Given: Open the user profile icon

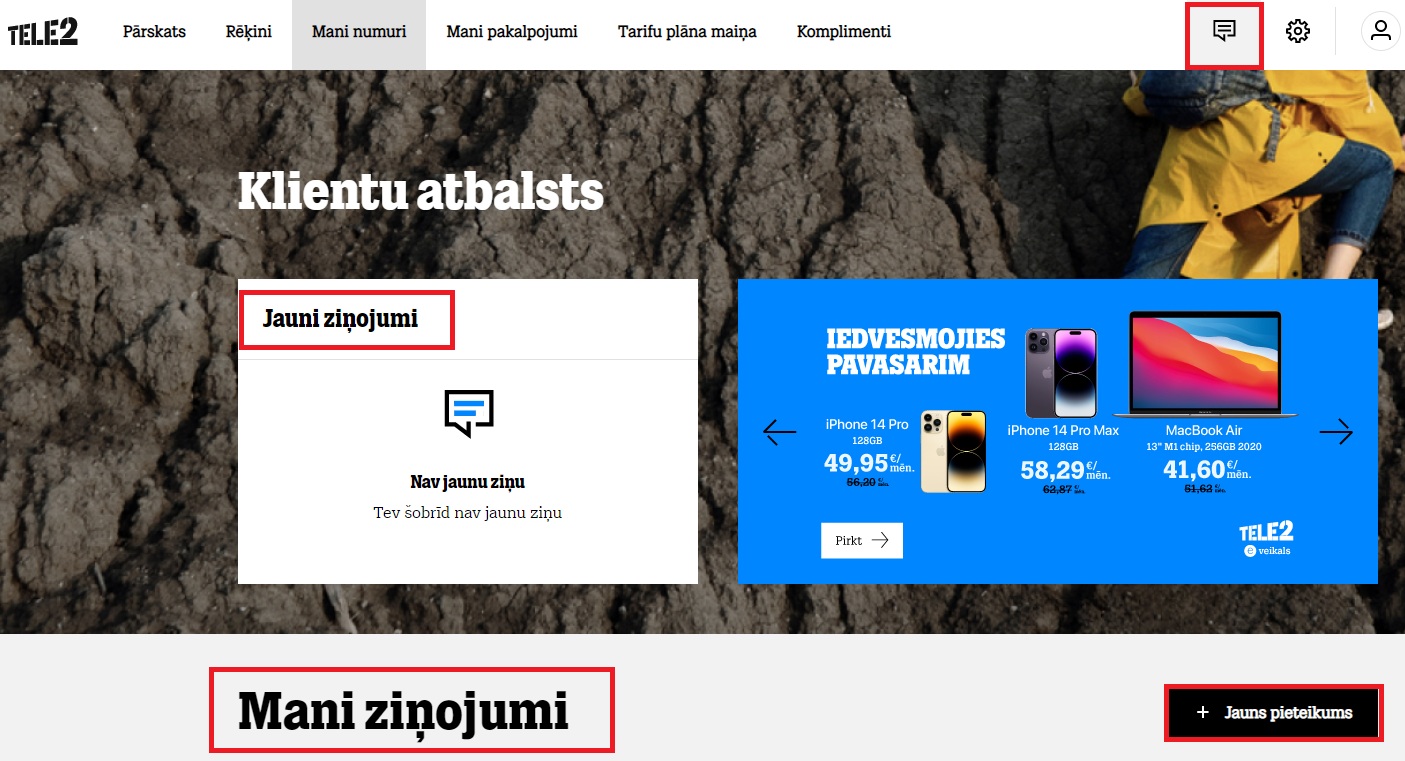Looking at the screenshot, I should [1381, 31].
